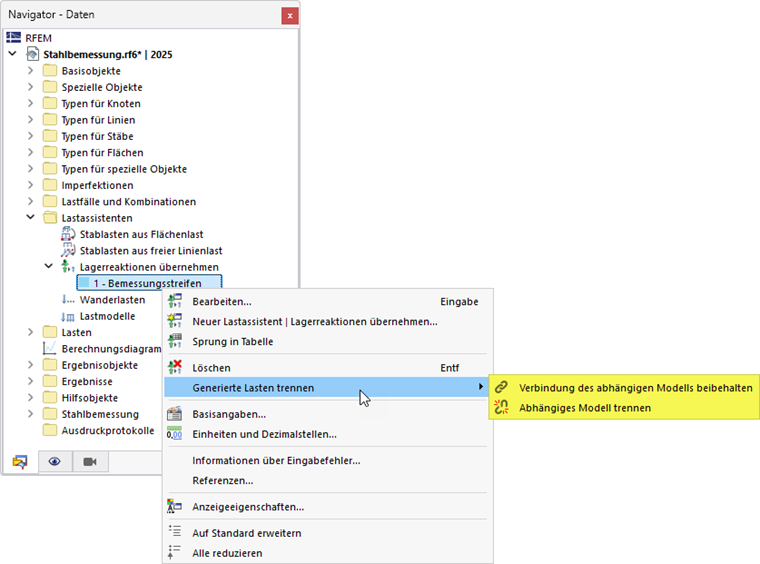760x564 pixels.
Task: Click the Stahlbemessung folder icon
Action: [x=49, y=414]
